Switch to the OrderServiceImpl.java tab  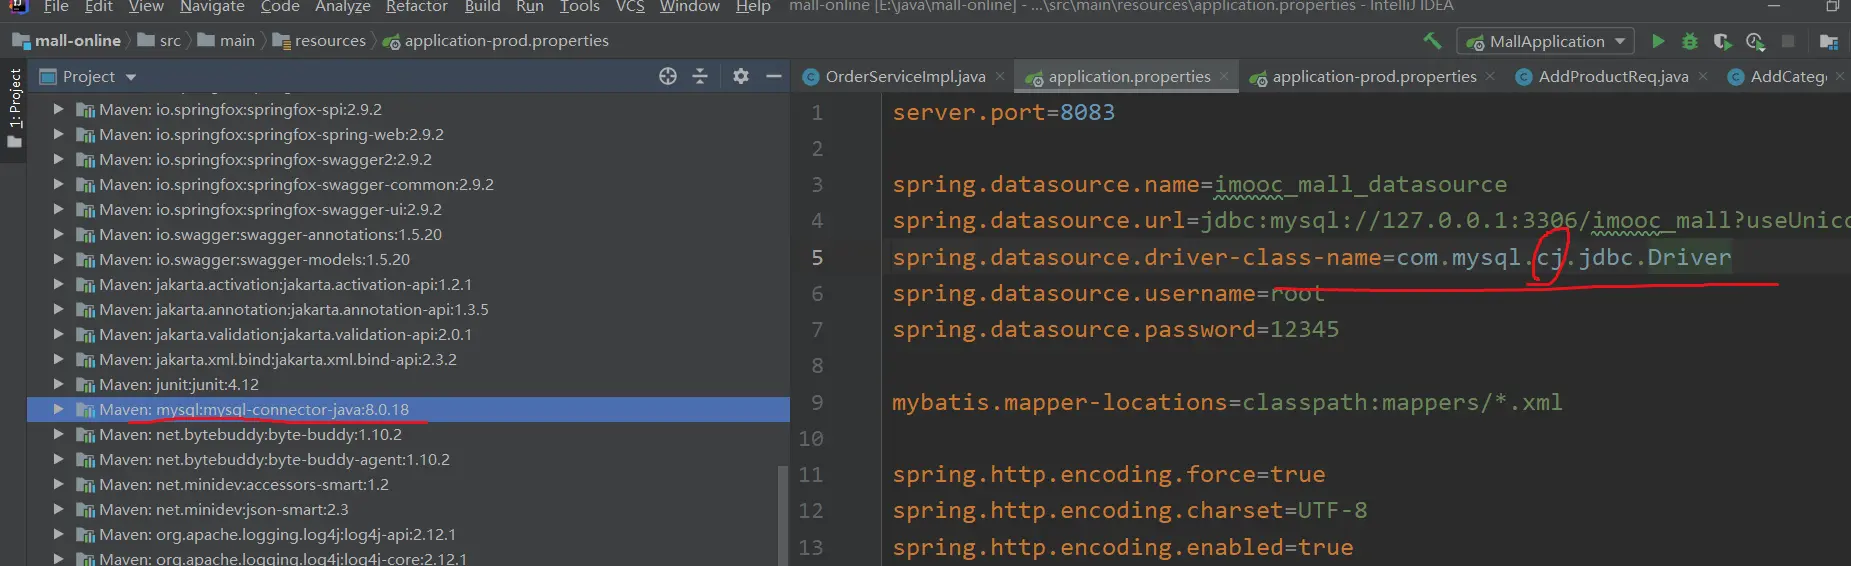tap(904, 77)
